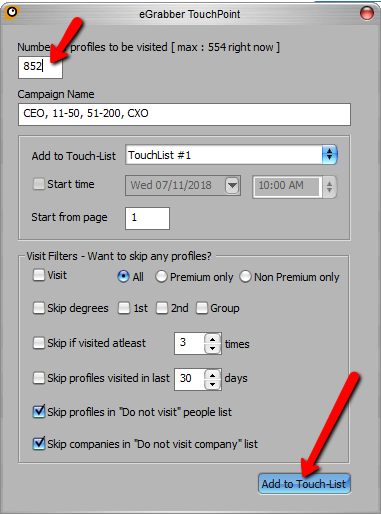The height and width of the screenshot is (514, 381).
Task: Choose the Non Premium only radio option
Action: 245,277
